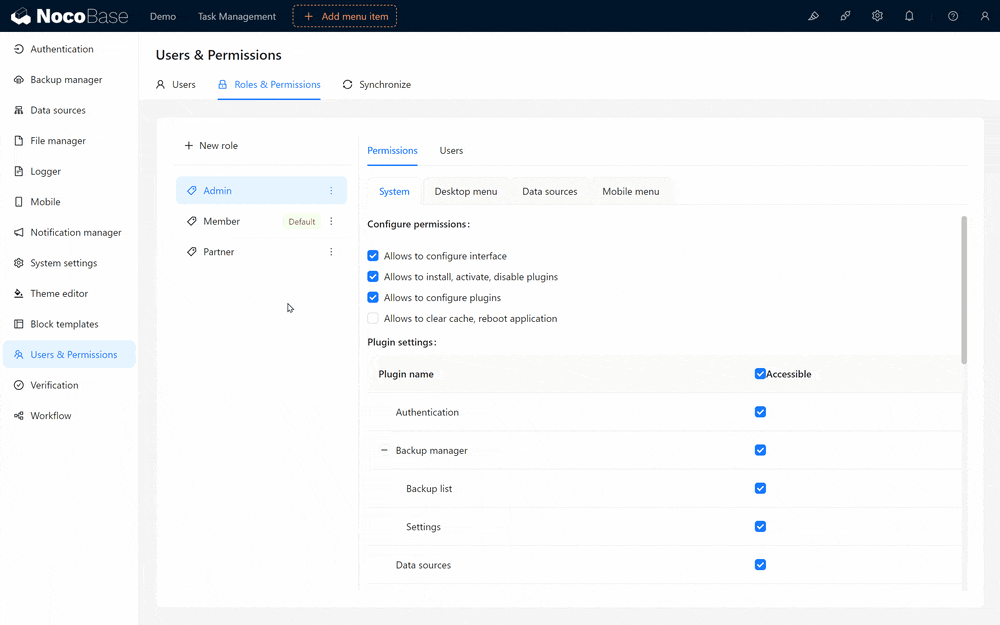1000x625 pixels.
Task: Click the New role button
Action: [x=211, y=145]
